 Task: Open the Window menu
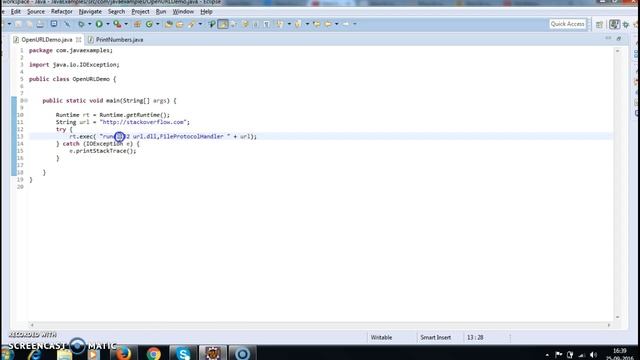[183, 11]
